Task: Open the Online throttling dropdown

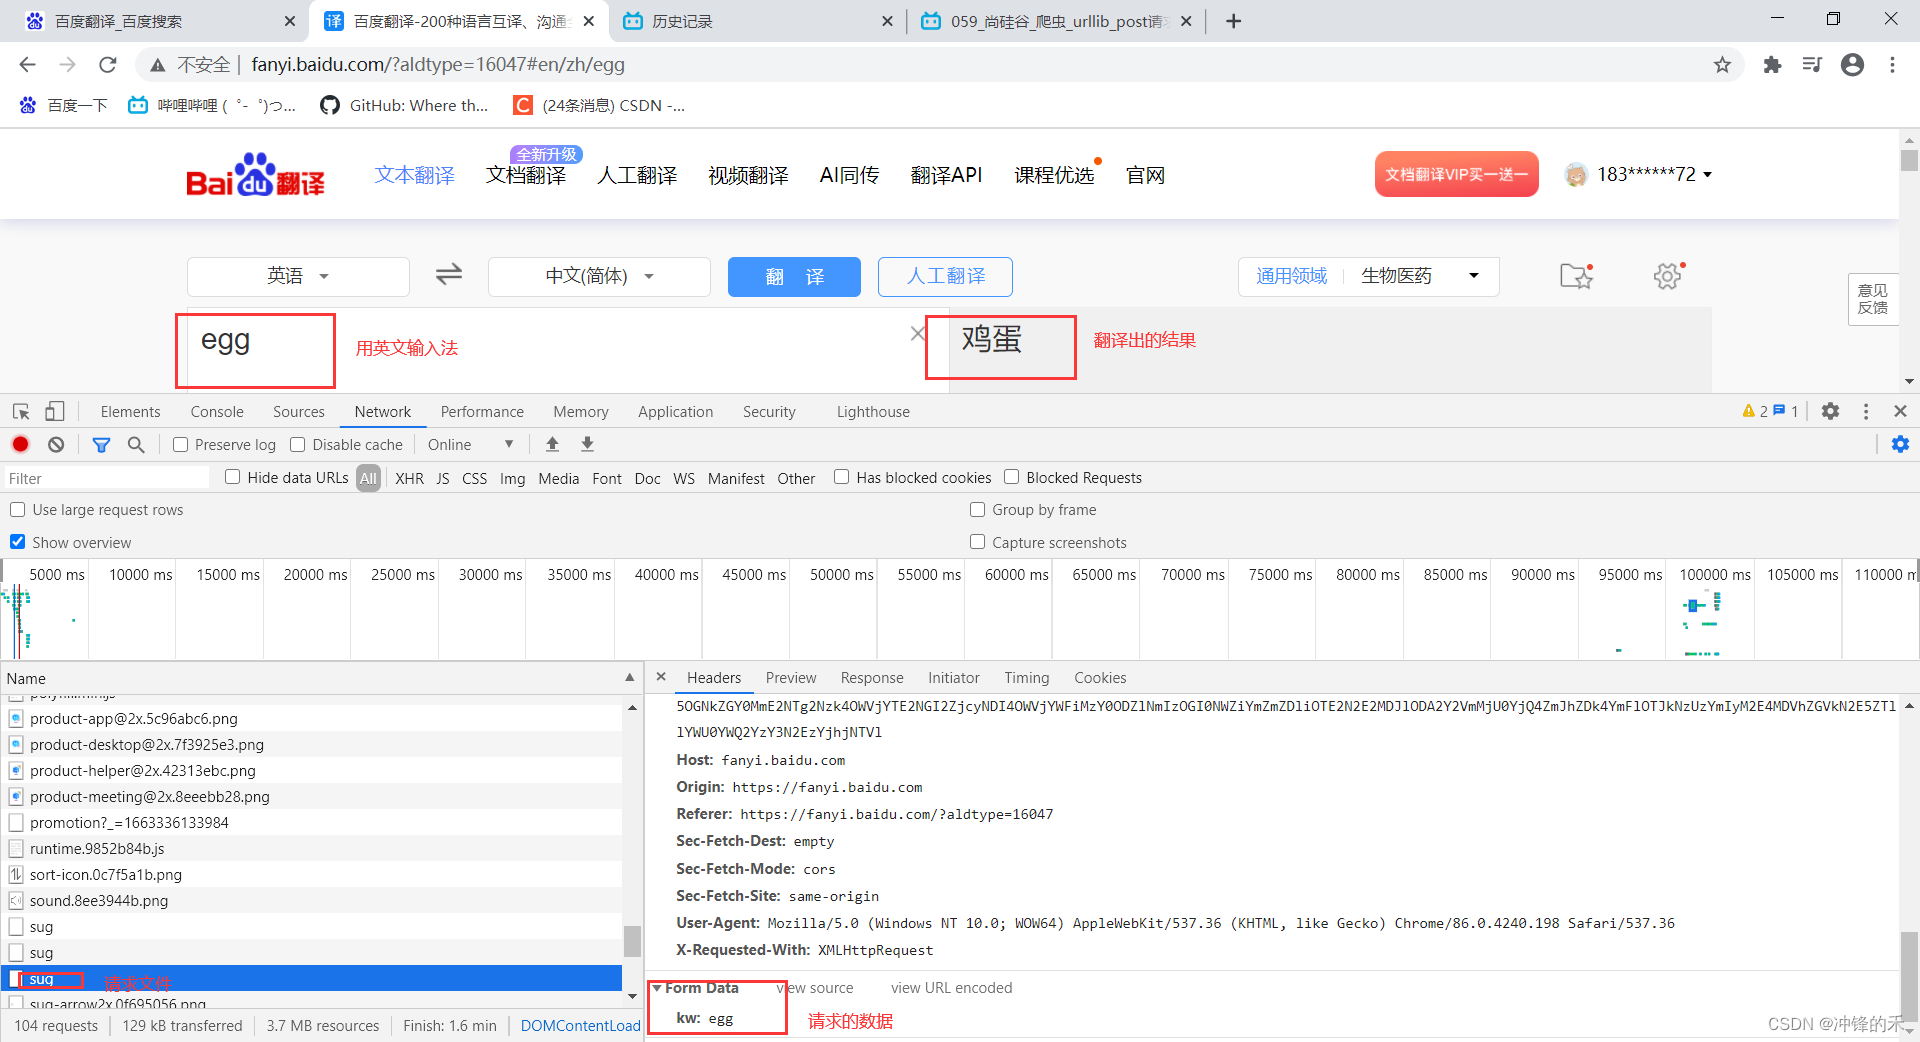Action: [x=469, y=444]
